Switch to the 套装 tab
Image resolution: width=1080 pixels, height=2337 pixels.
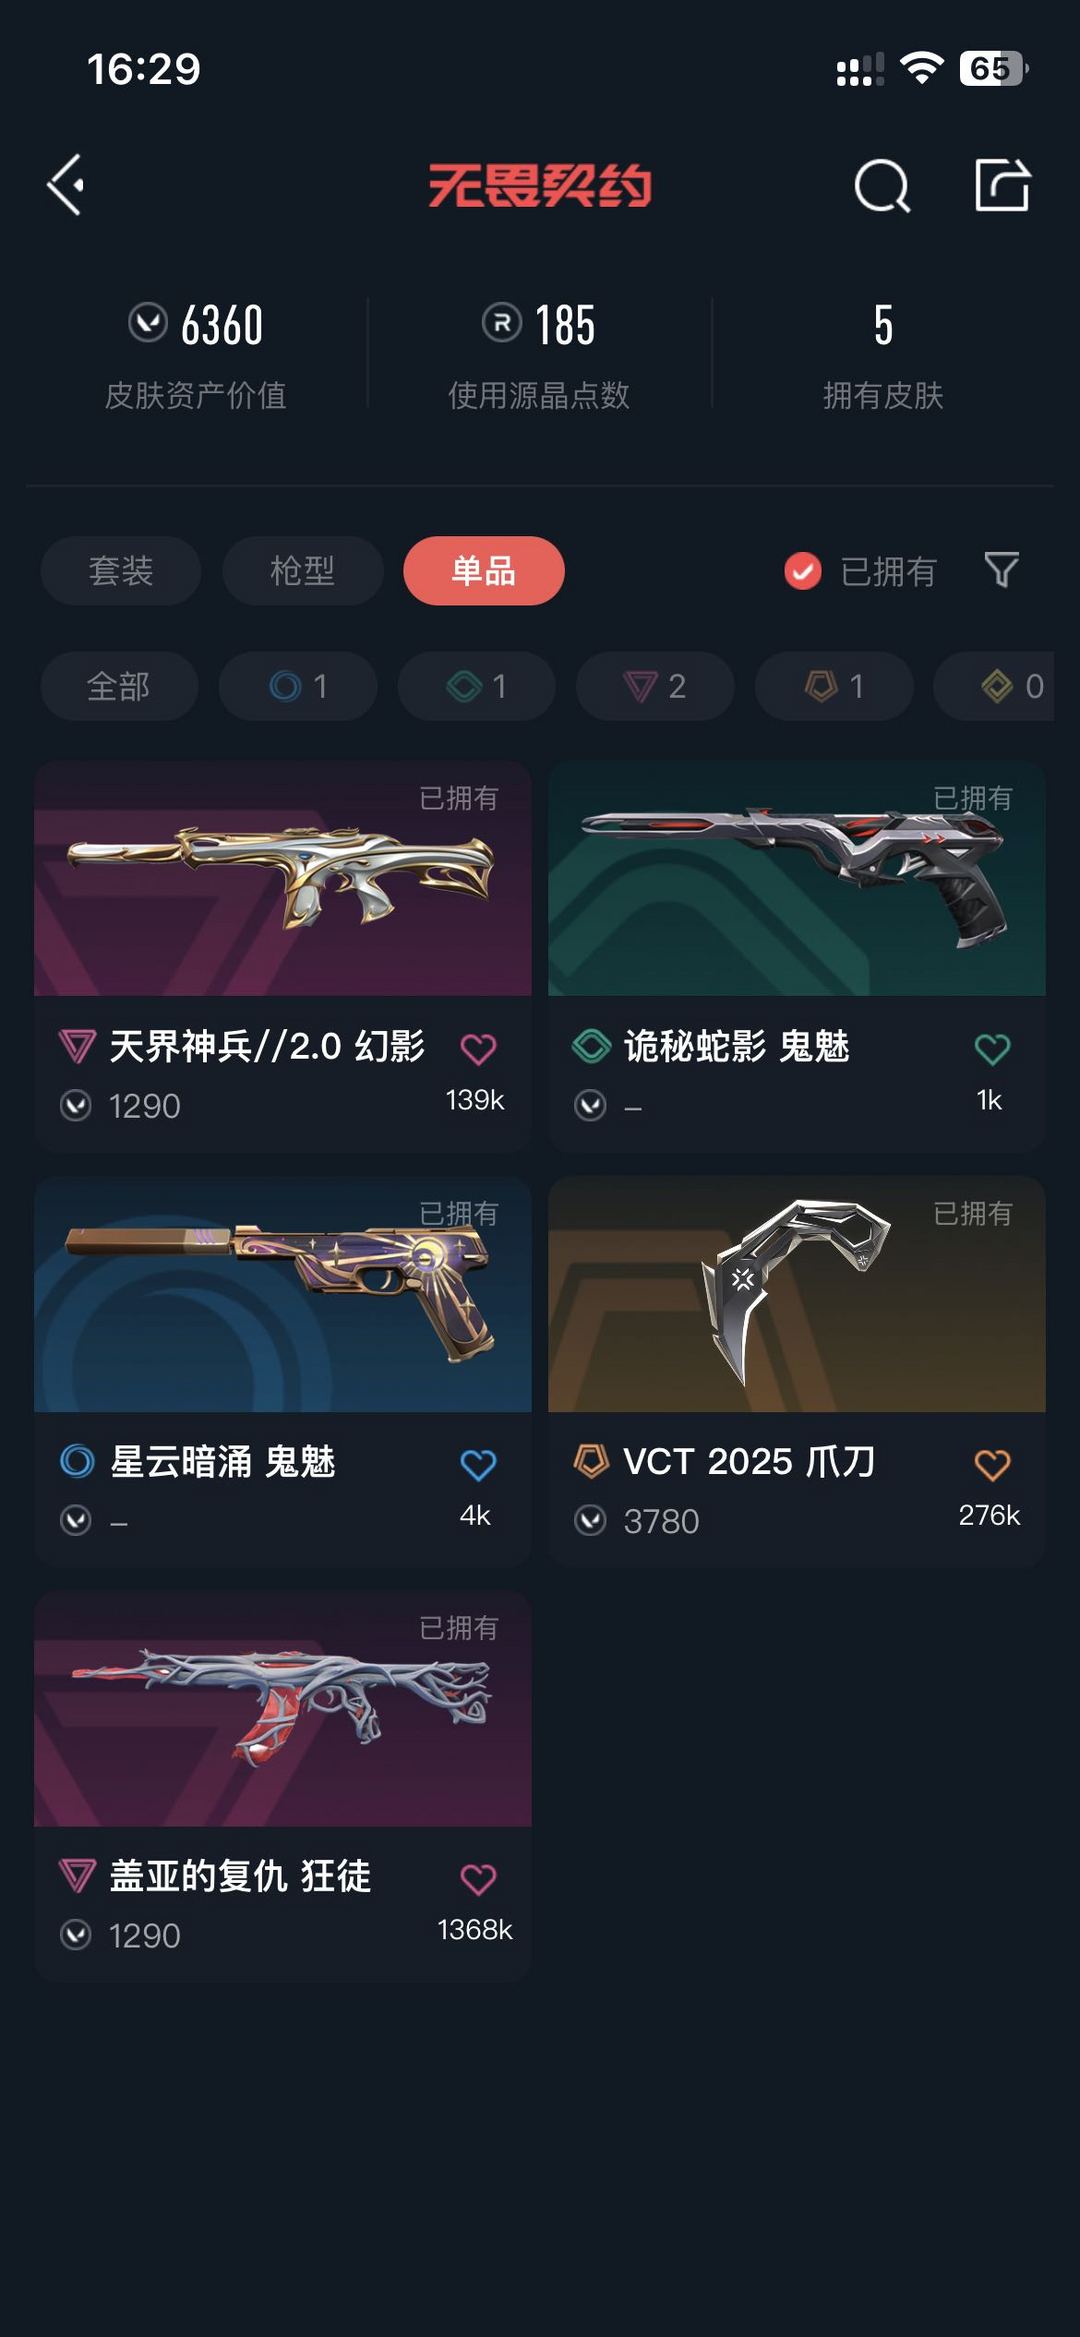click(121, 571)
